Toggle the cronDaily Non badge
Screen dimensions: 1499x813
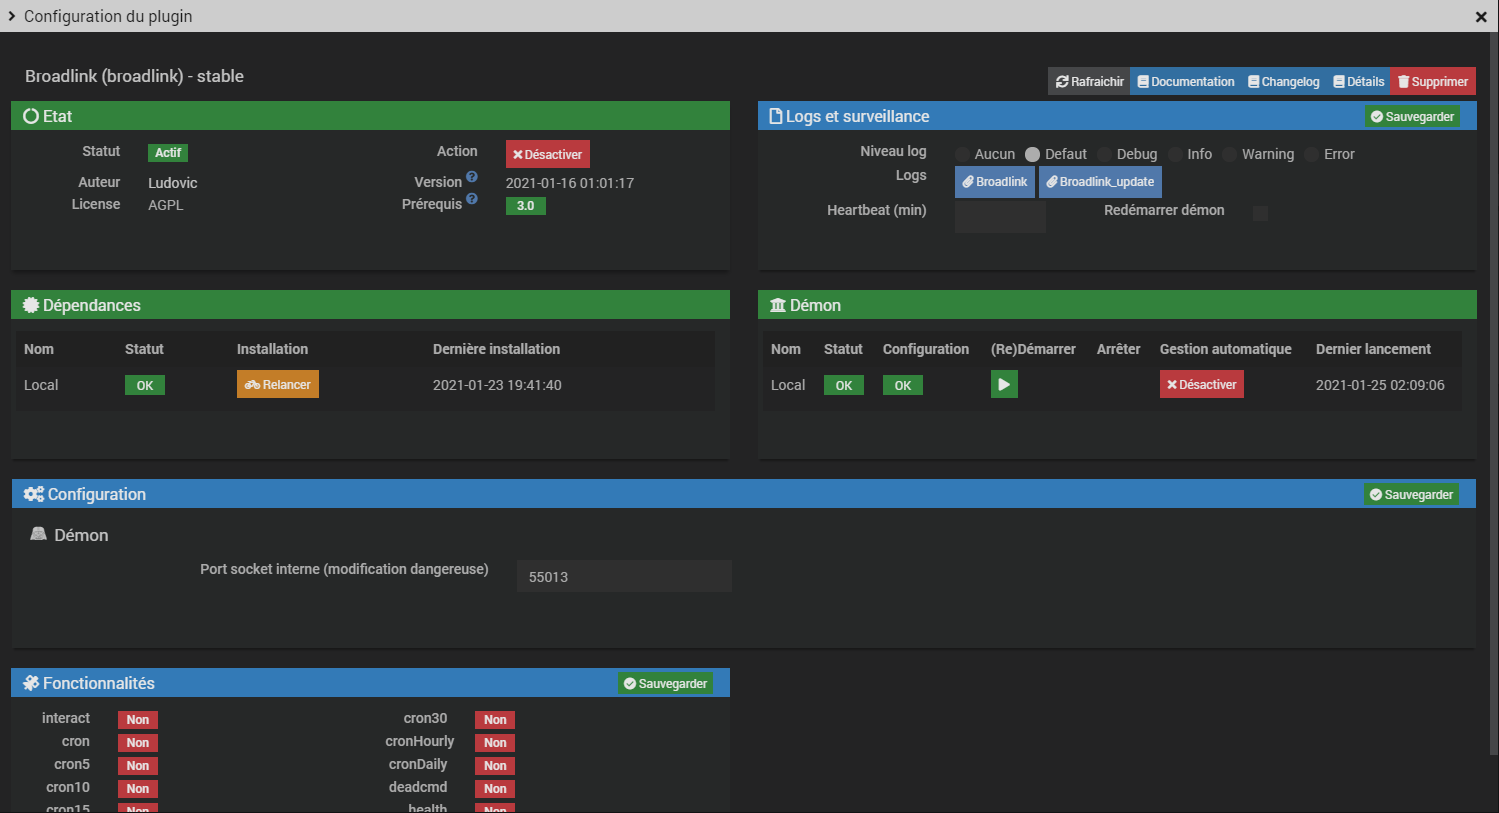click(495, 766)
